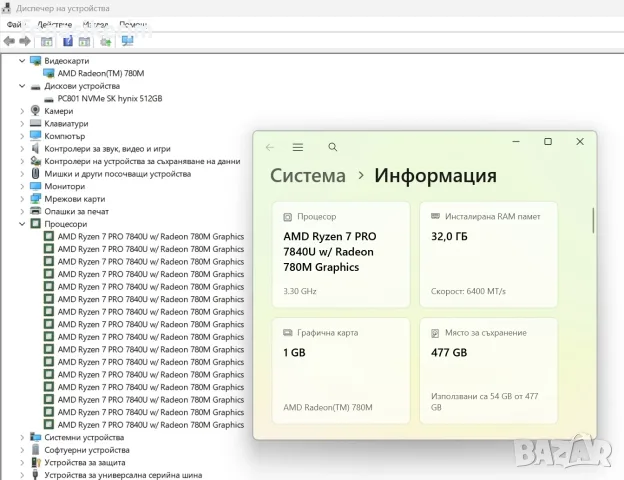624x480 pixels.
Task: Open the Действие menu
Action: pyautogui.click(x=55, y=25)
